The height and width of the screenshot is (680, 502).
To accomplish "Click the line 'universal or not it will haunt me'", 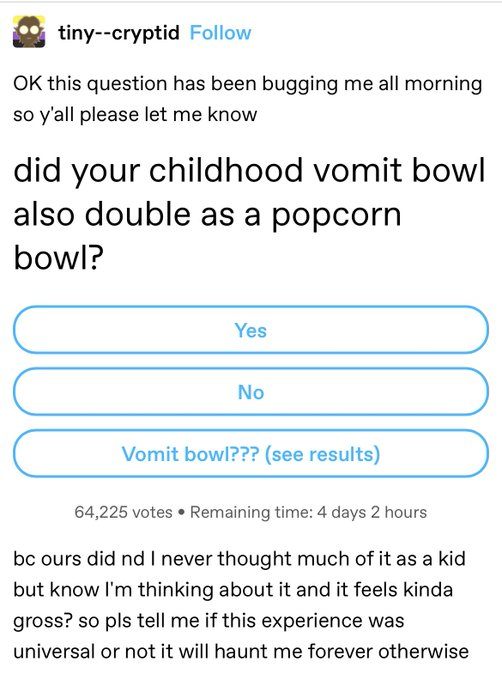I will click(x=241, y=651).
